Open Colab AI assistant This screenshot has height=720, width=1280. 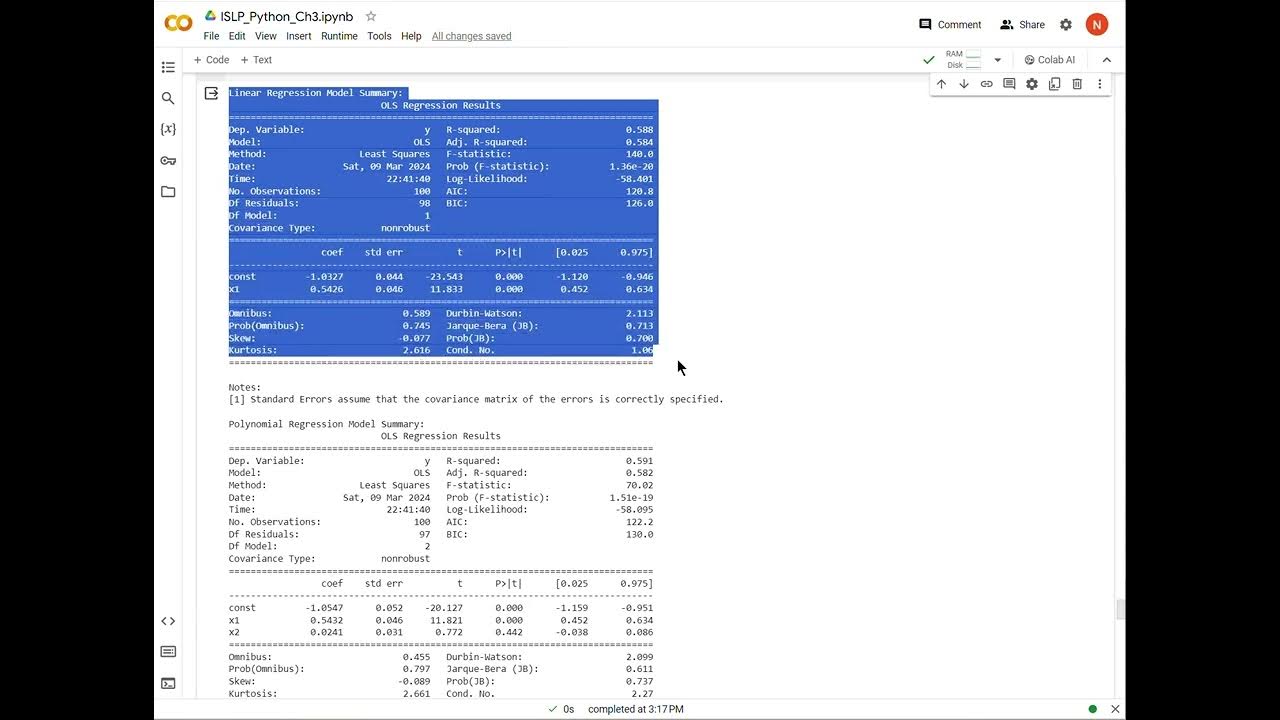pos(1050,60)
